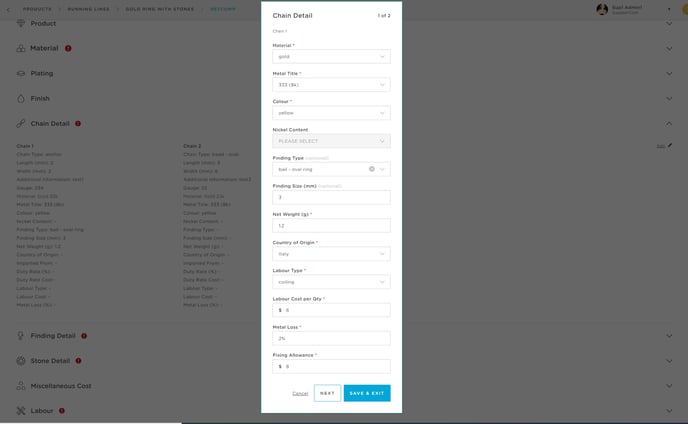Open the Material dropdown in the dialog
688x424 pixels.
(x=331, y=57)
